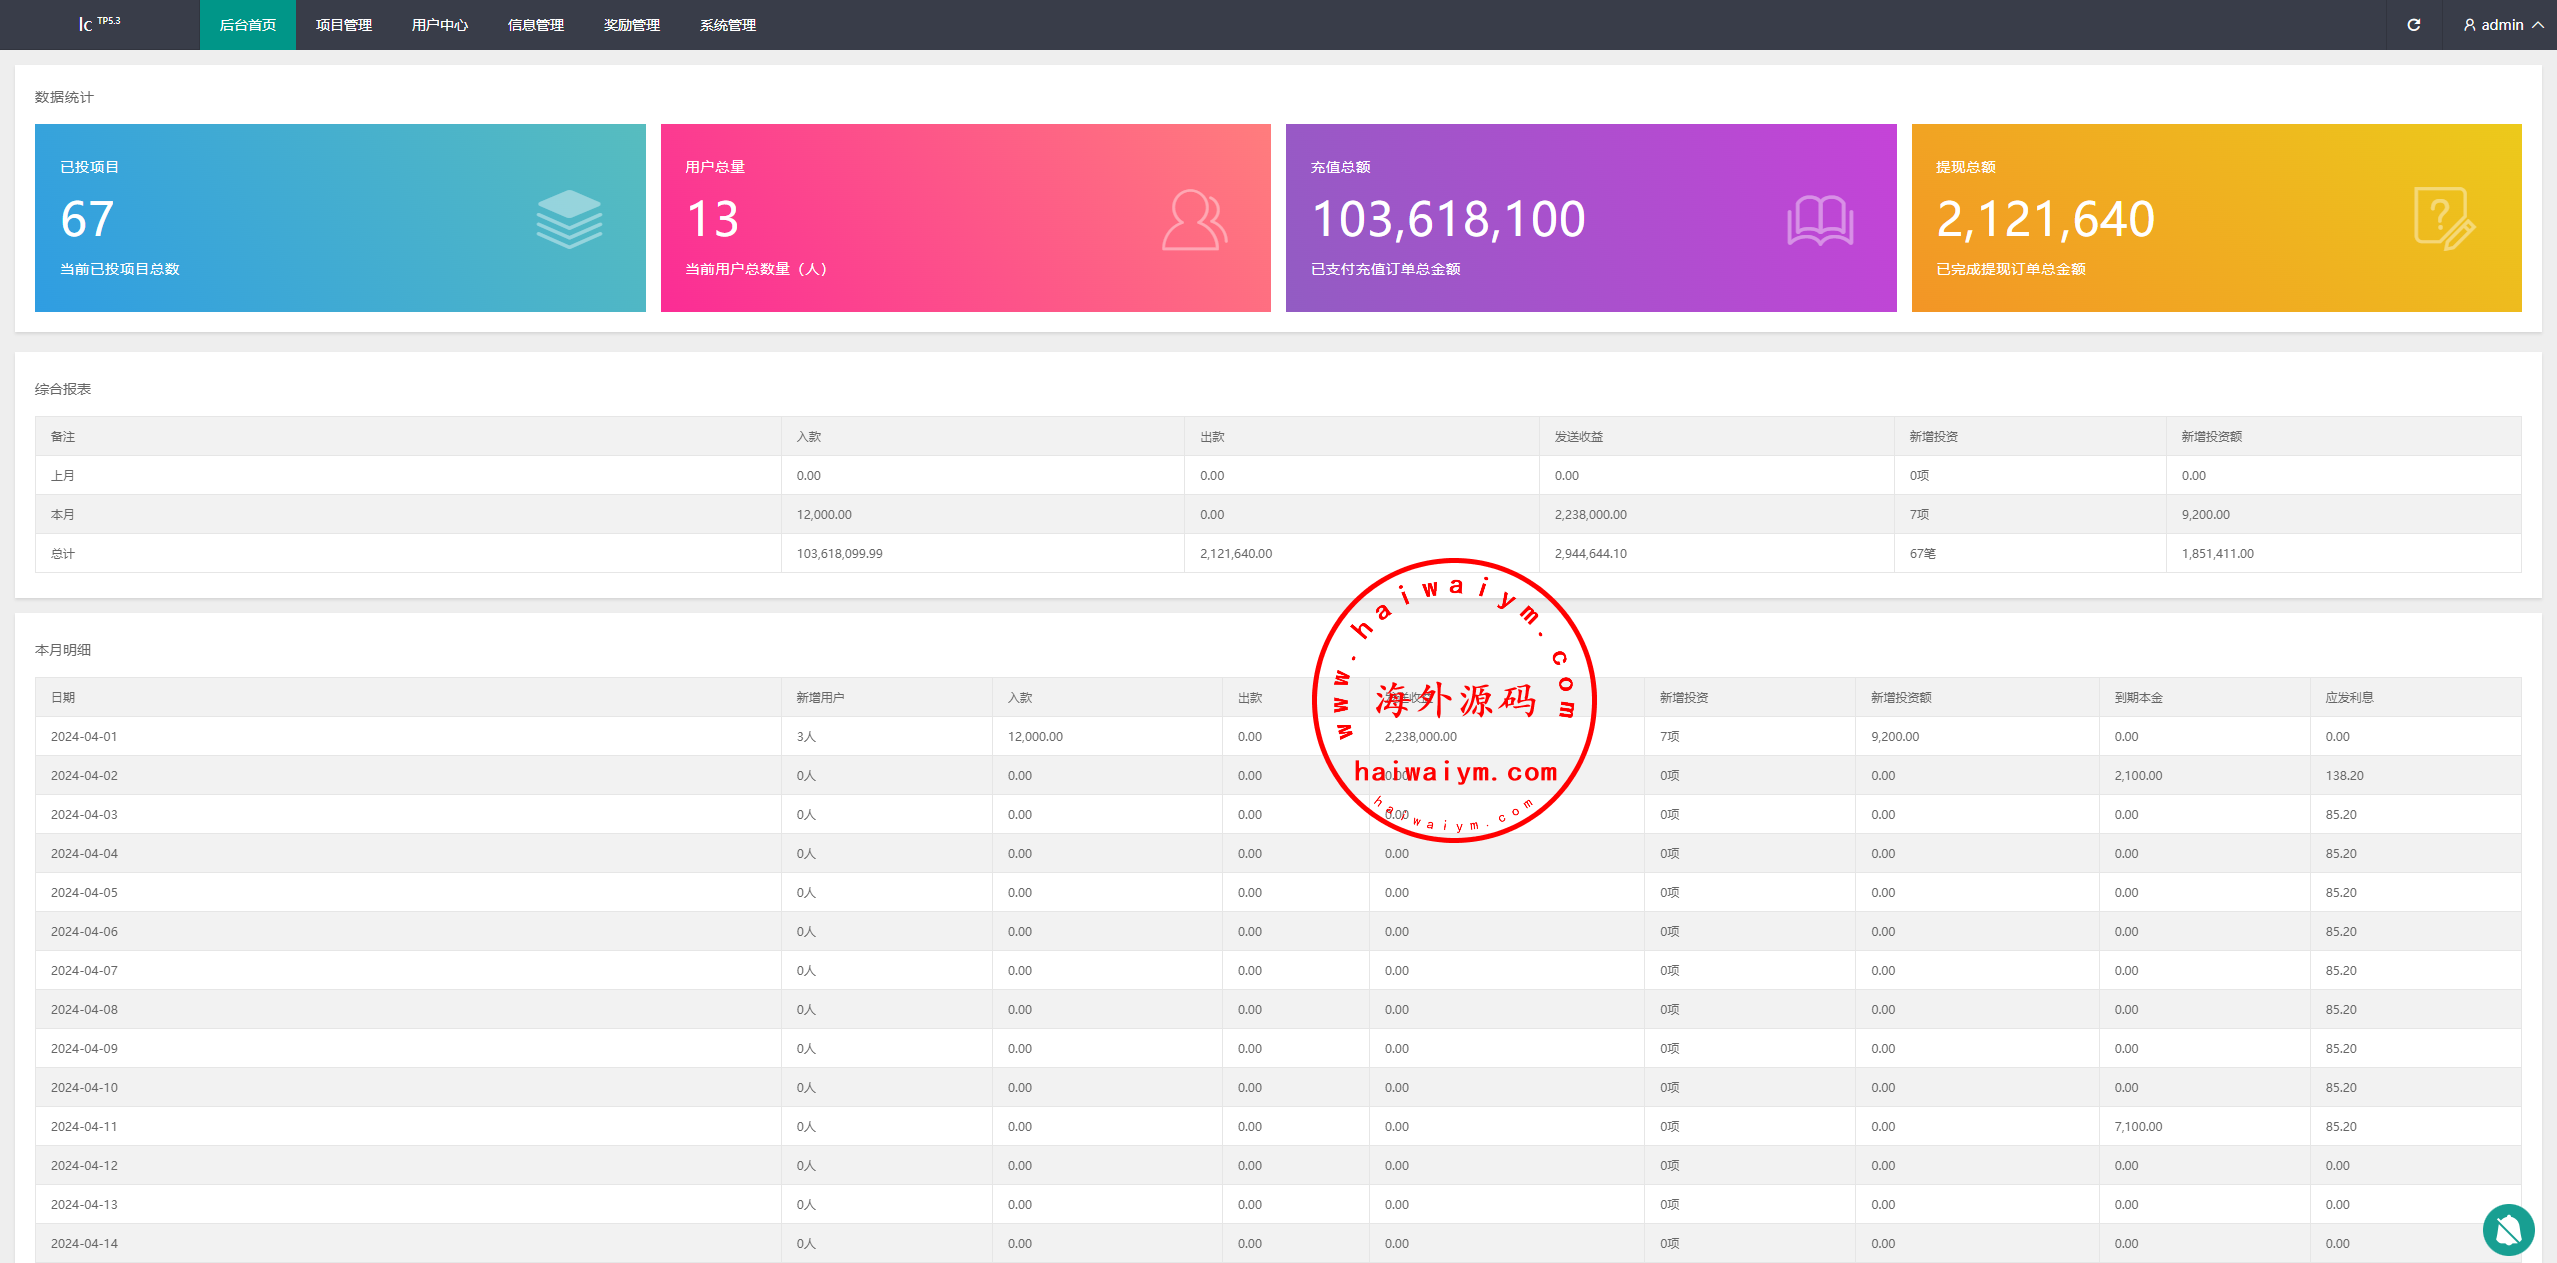Click the 103,618,100 recharge total figure
Image resolution: width=2557 pixels, height=1263 pixels.
pyautogui.click(x=1447, y=219)
